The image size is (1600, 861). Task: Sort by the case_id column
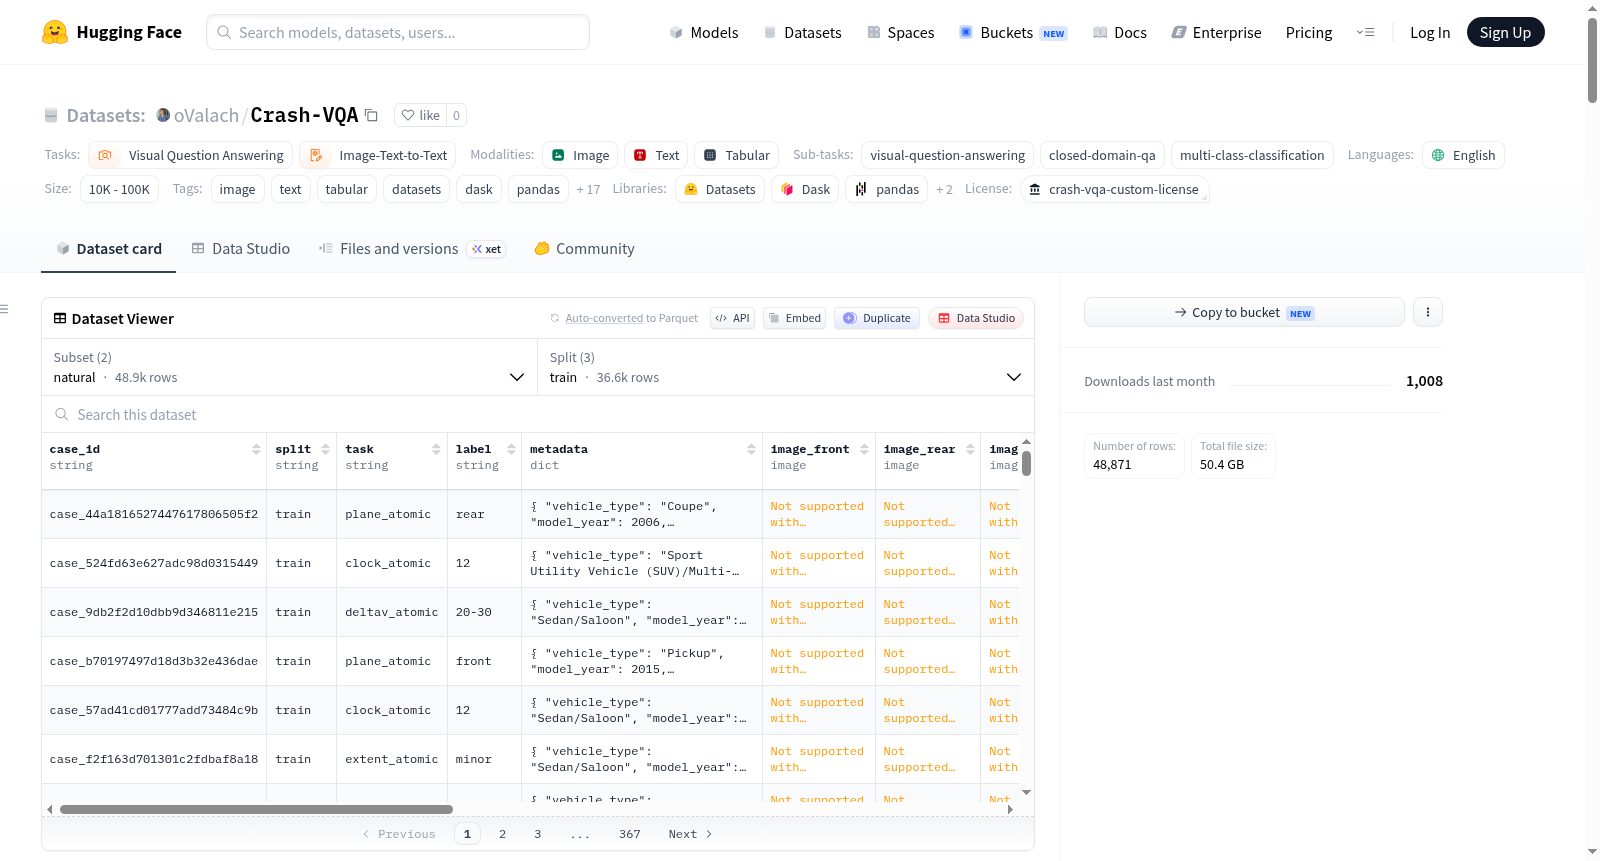coord(257,449)
